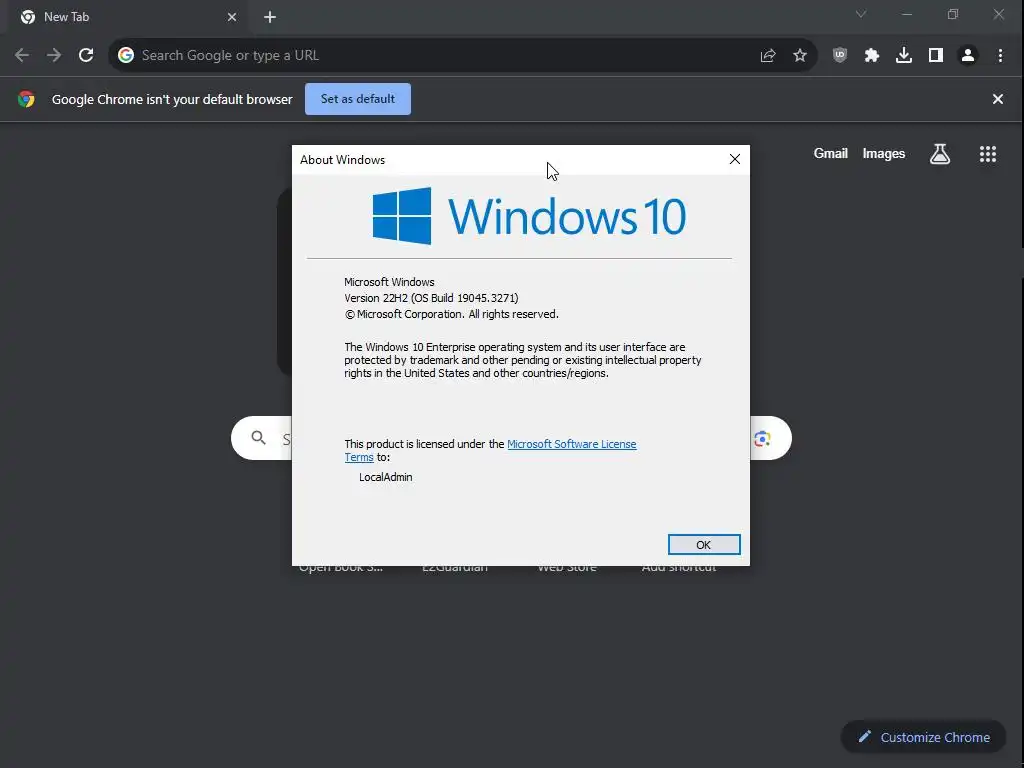This screenshot has height=768, width=1024.
Task: Click the Set as default button
Action: click(357, 99)
